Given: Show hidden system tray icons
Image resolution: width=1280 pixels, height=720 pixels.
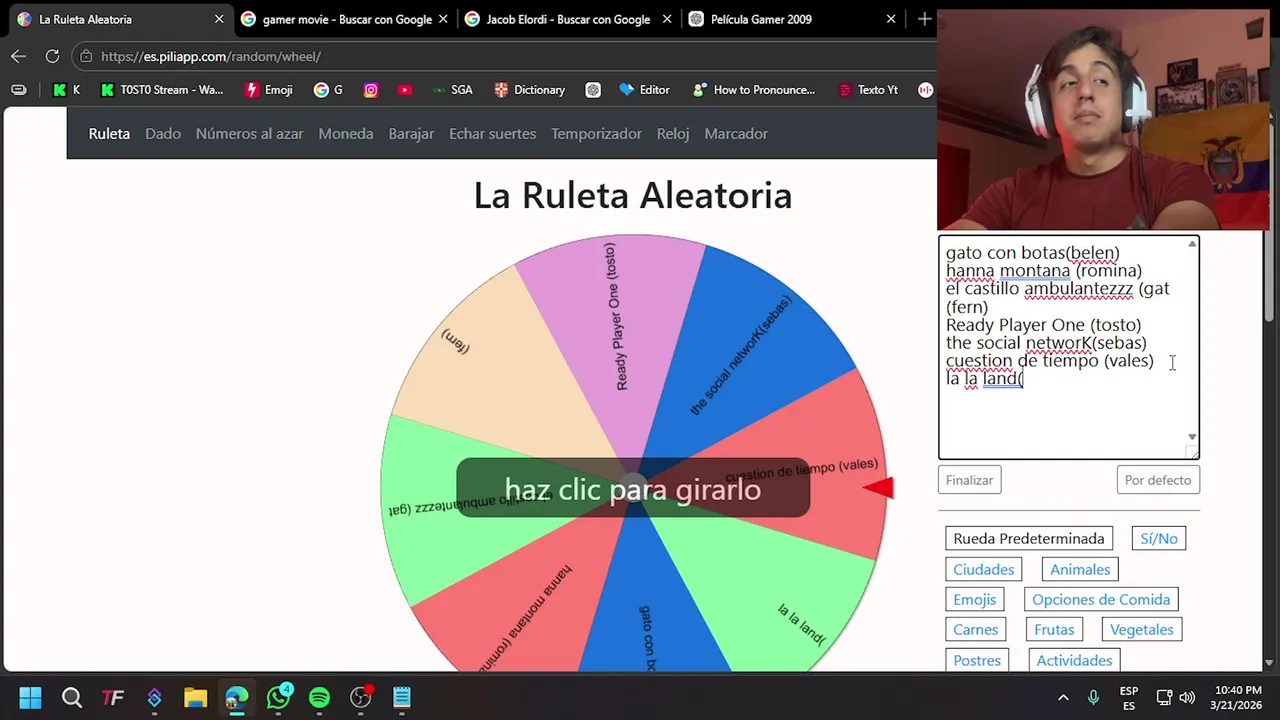Looking at the screenshot, I should coord(1063,697).
